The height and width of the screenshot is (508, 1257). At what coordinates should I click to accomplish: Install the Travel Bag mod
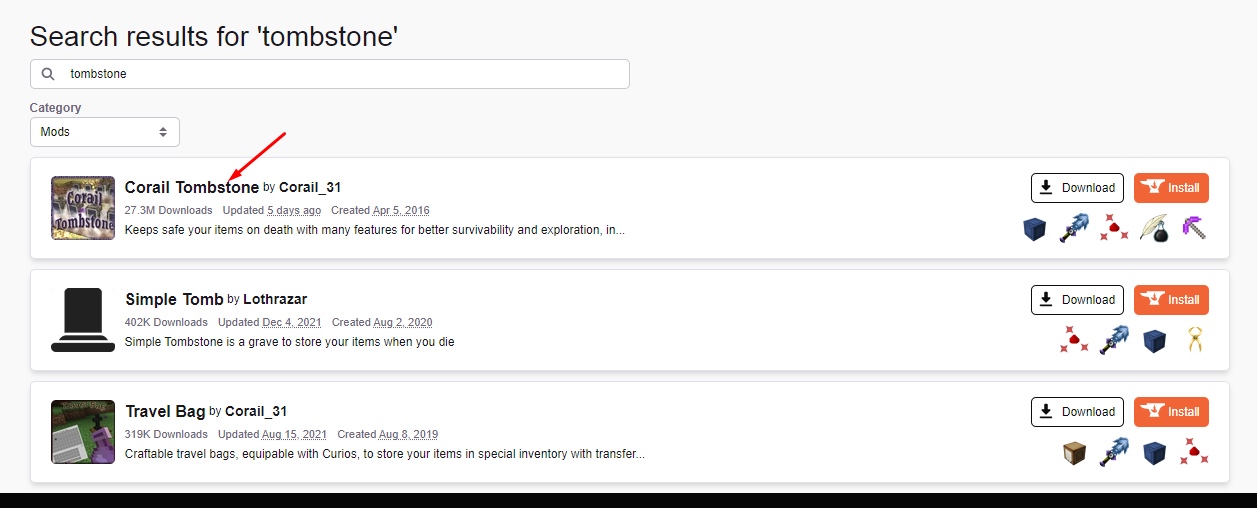coord(1171,412)
